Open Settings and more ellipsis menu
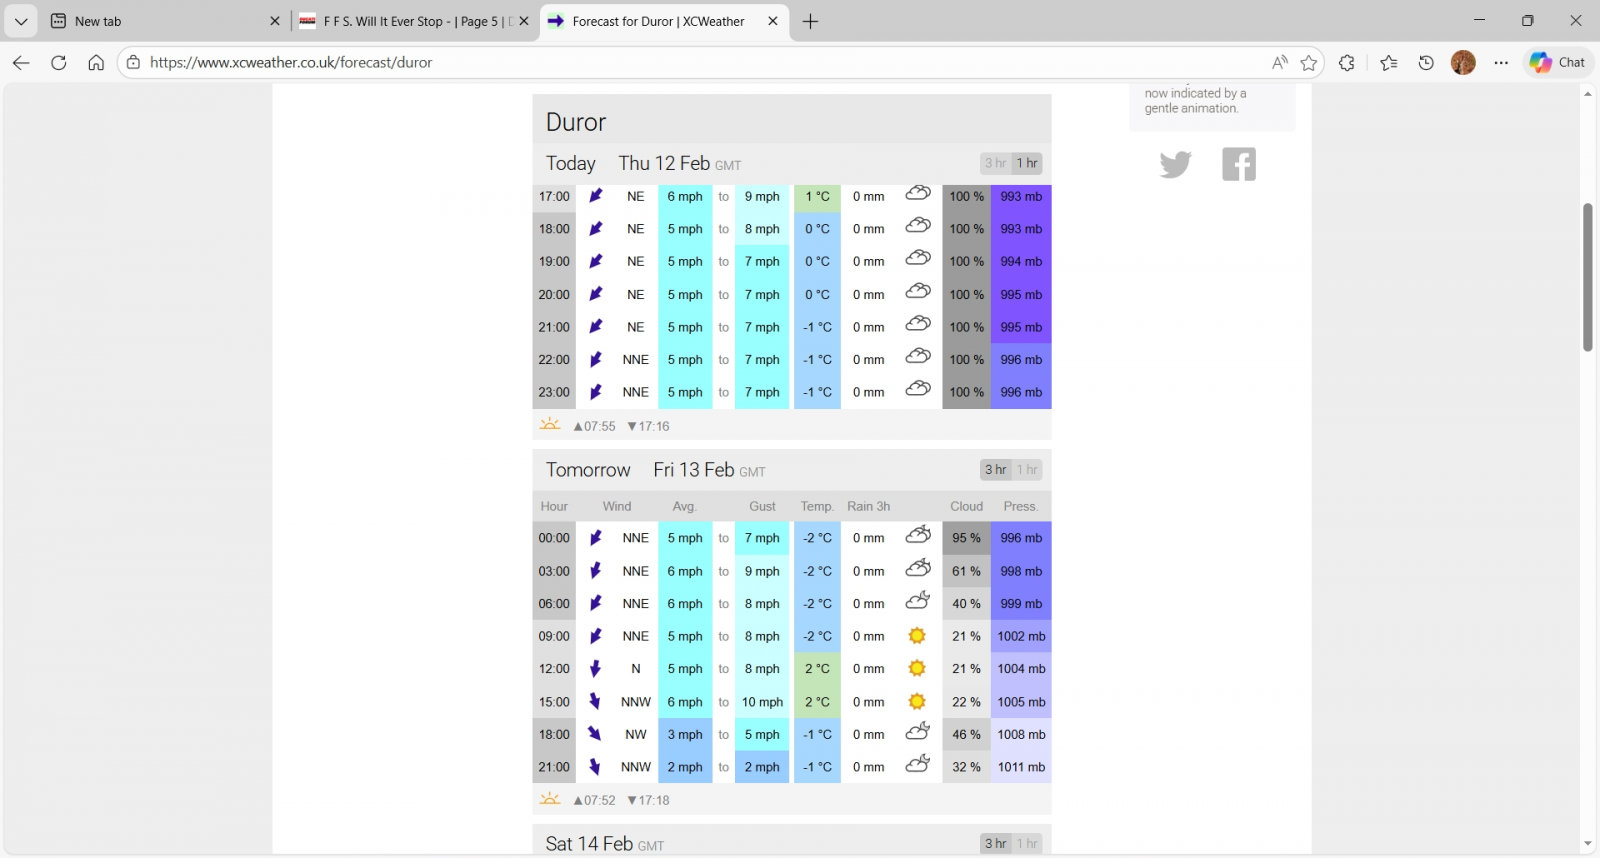 1501,63
